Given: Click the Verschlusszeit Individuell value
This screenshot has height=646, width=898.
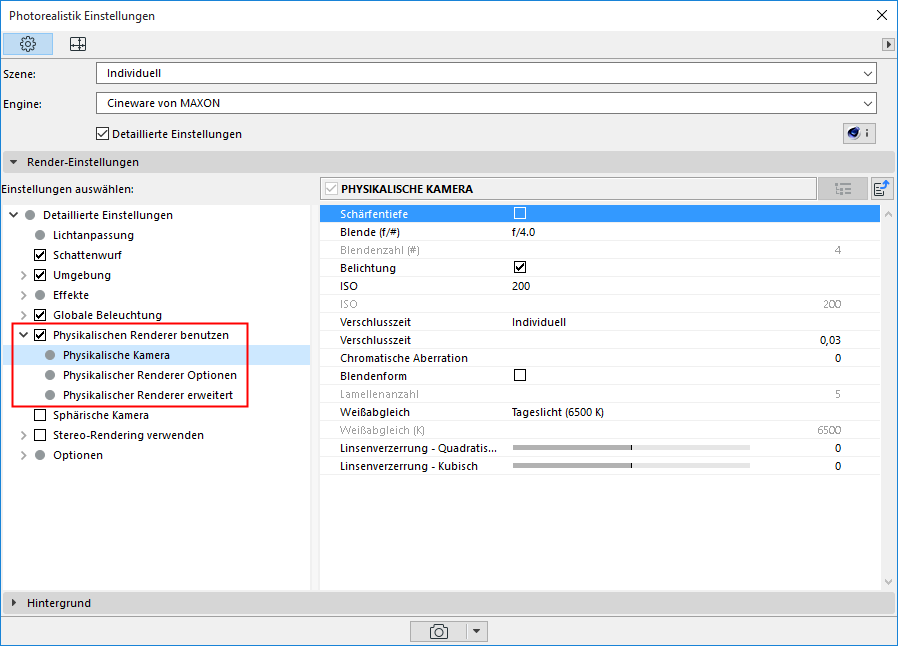Looking at the screenshot, I should pos(539,322).
